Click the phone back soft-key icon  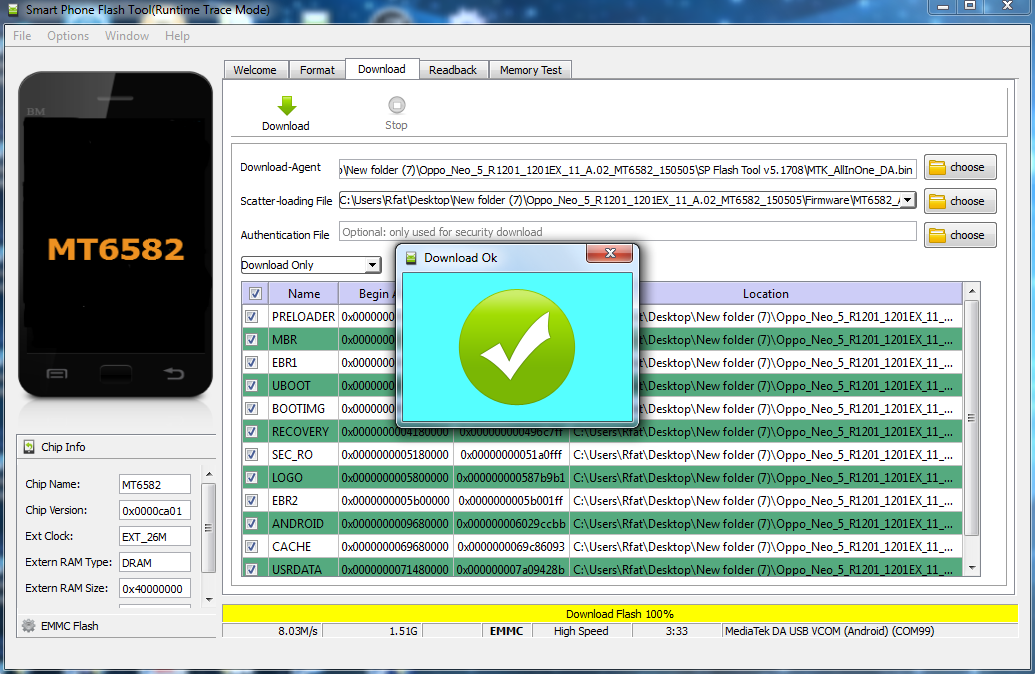coord(174,374)
